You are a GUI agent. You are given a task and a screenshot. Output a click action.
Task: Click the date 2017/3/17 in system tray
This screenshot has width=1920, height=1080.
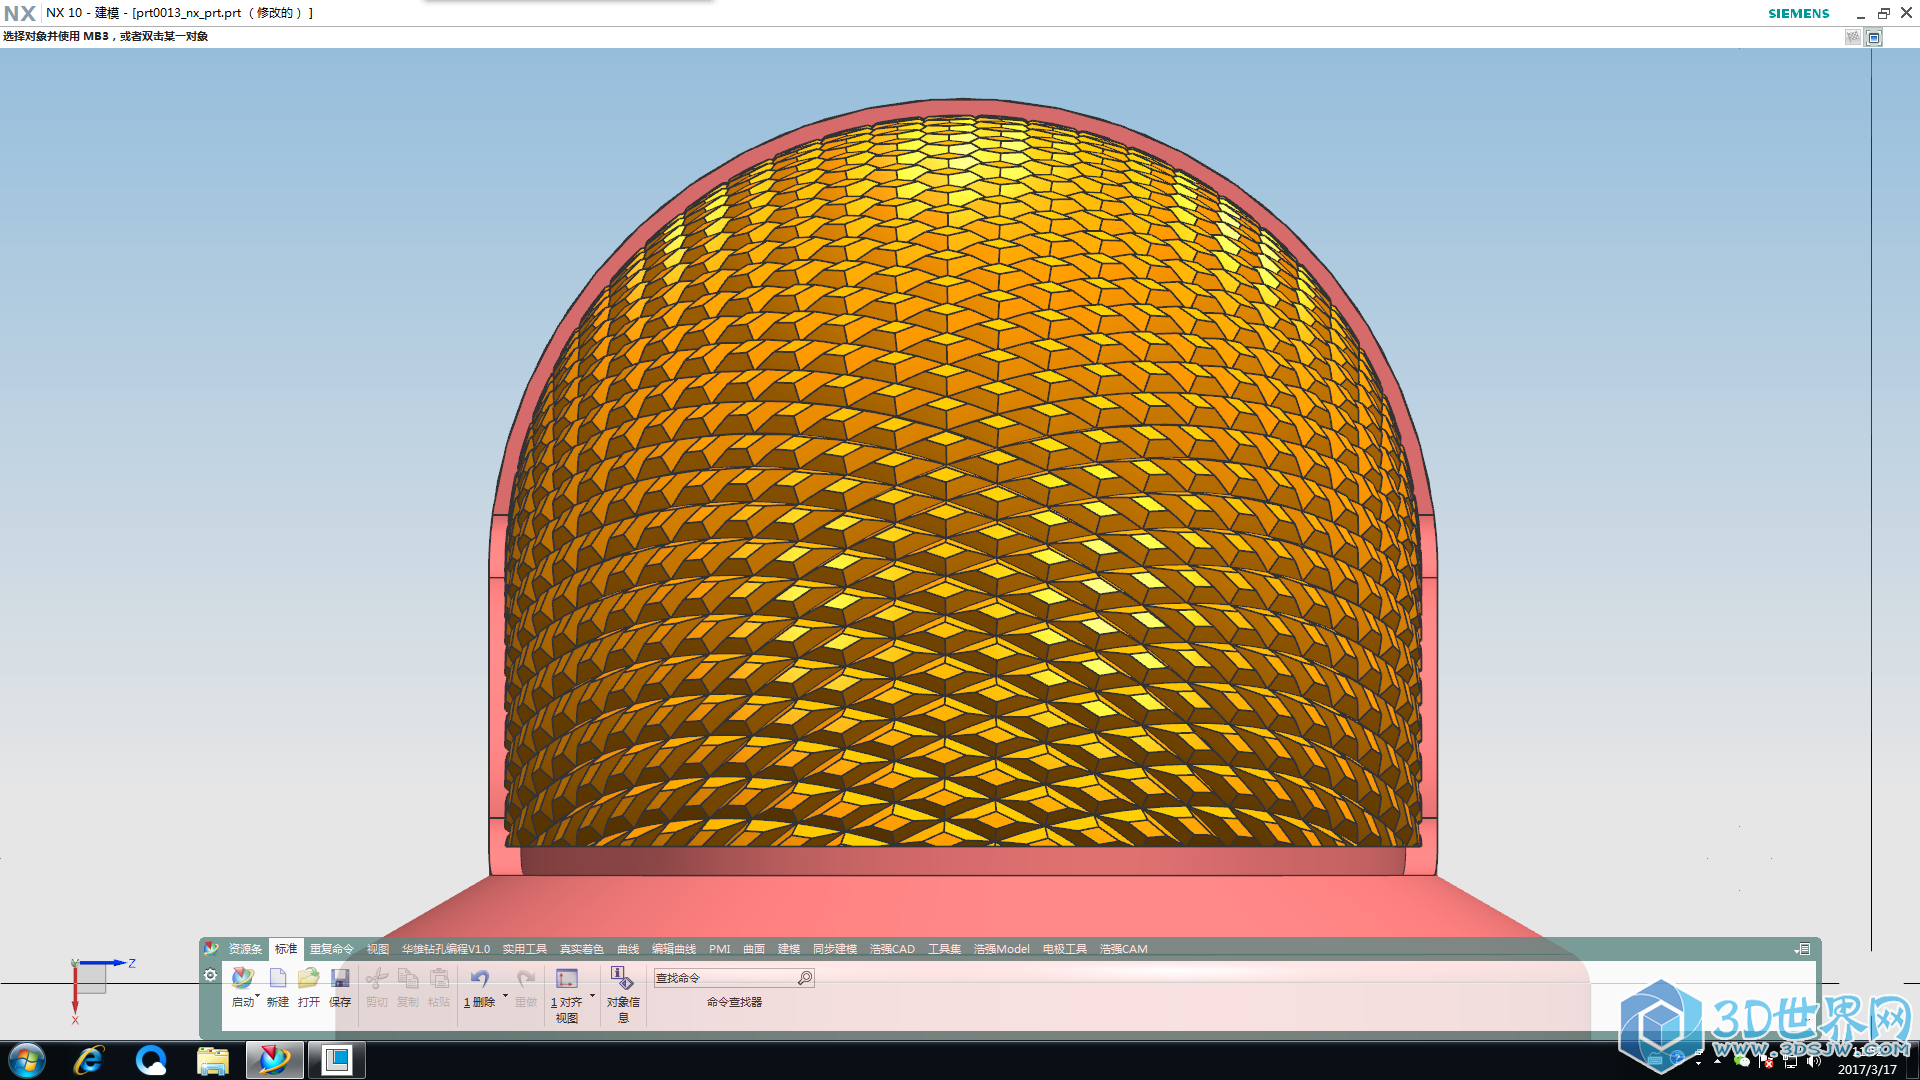tap(1867, 1069)
